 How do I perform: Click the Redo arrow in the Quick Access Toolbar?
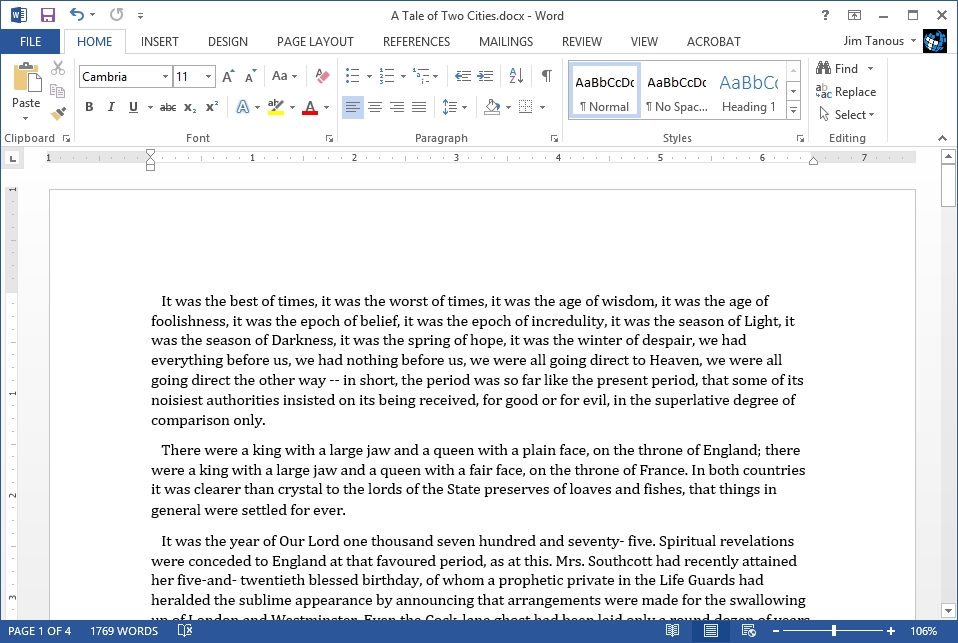(x=116, y=15)
